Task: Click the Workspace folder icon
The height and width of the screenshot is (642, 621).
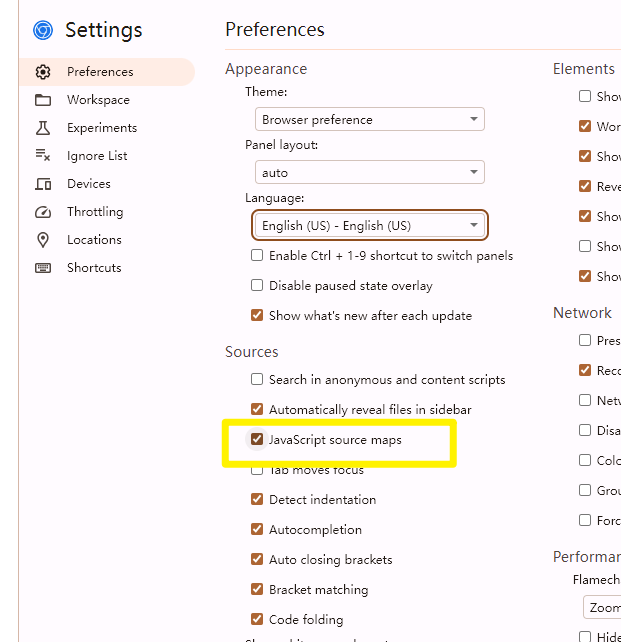Action: click(43, 100)
